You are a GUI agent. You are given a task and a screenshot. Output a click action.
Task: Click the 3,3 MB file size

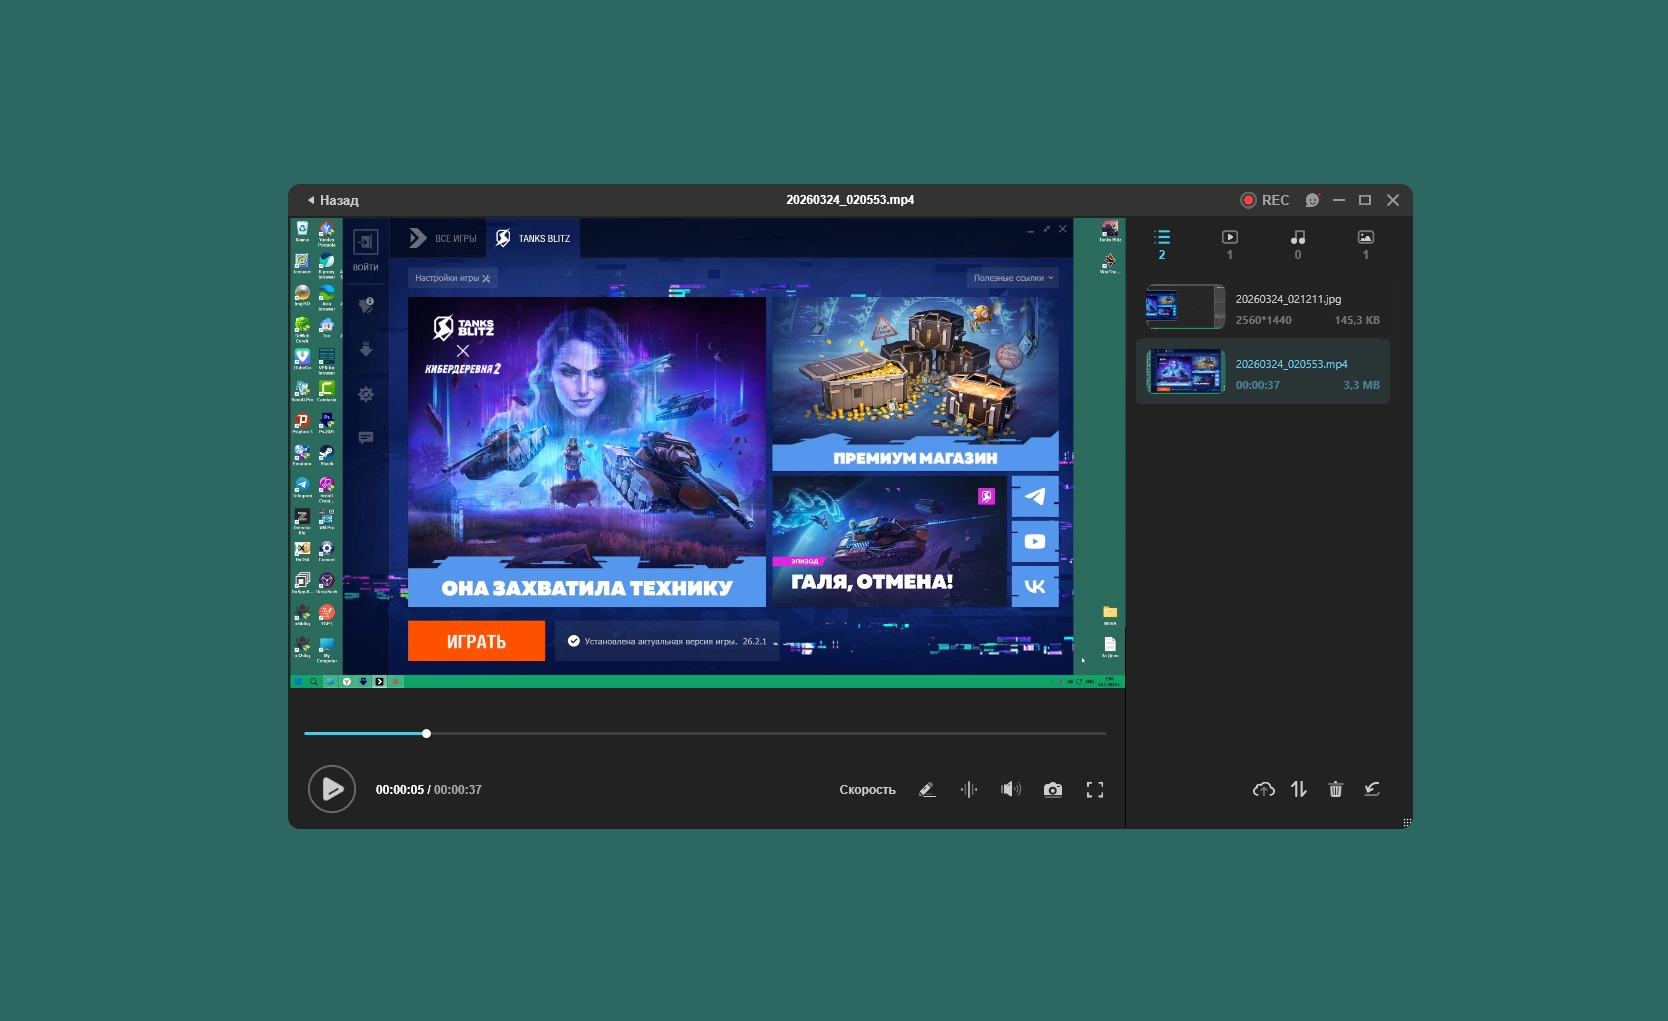[1361, 385]
